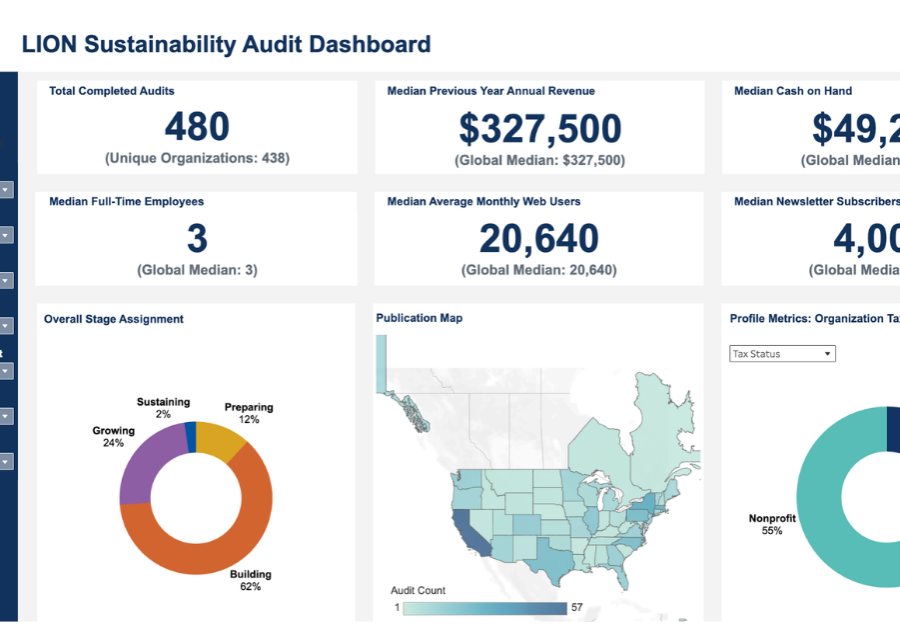
Task: Click the Nonprofit 55% label
Action: (x=772, y=524)
